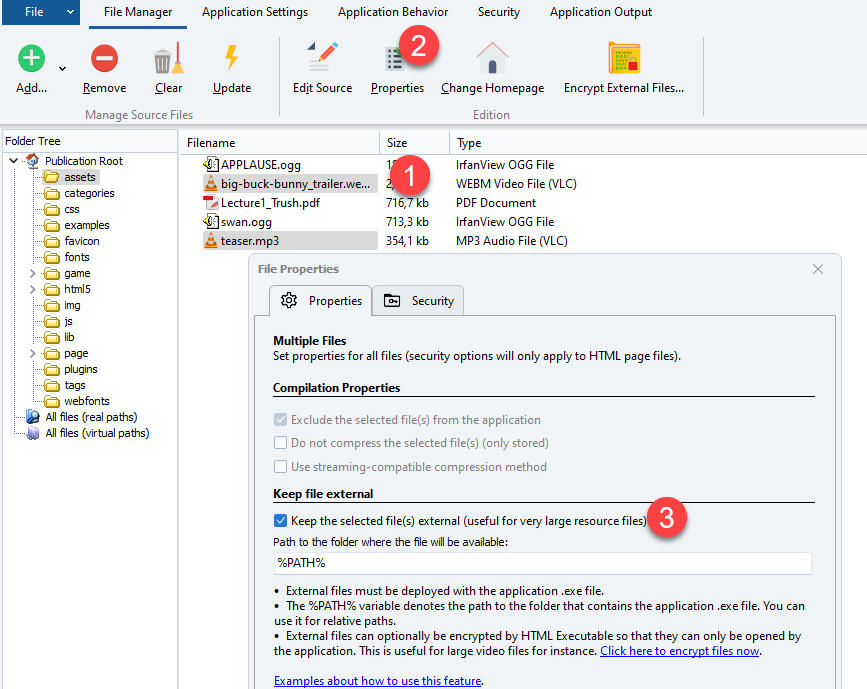Collapse the Publication Root tree node
867x689 pixels.
(x=13, y=161)
